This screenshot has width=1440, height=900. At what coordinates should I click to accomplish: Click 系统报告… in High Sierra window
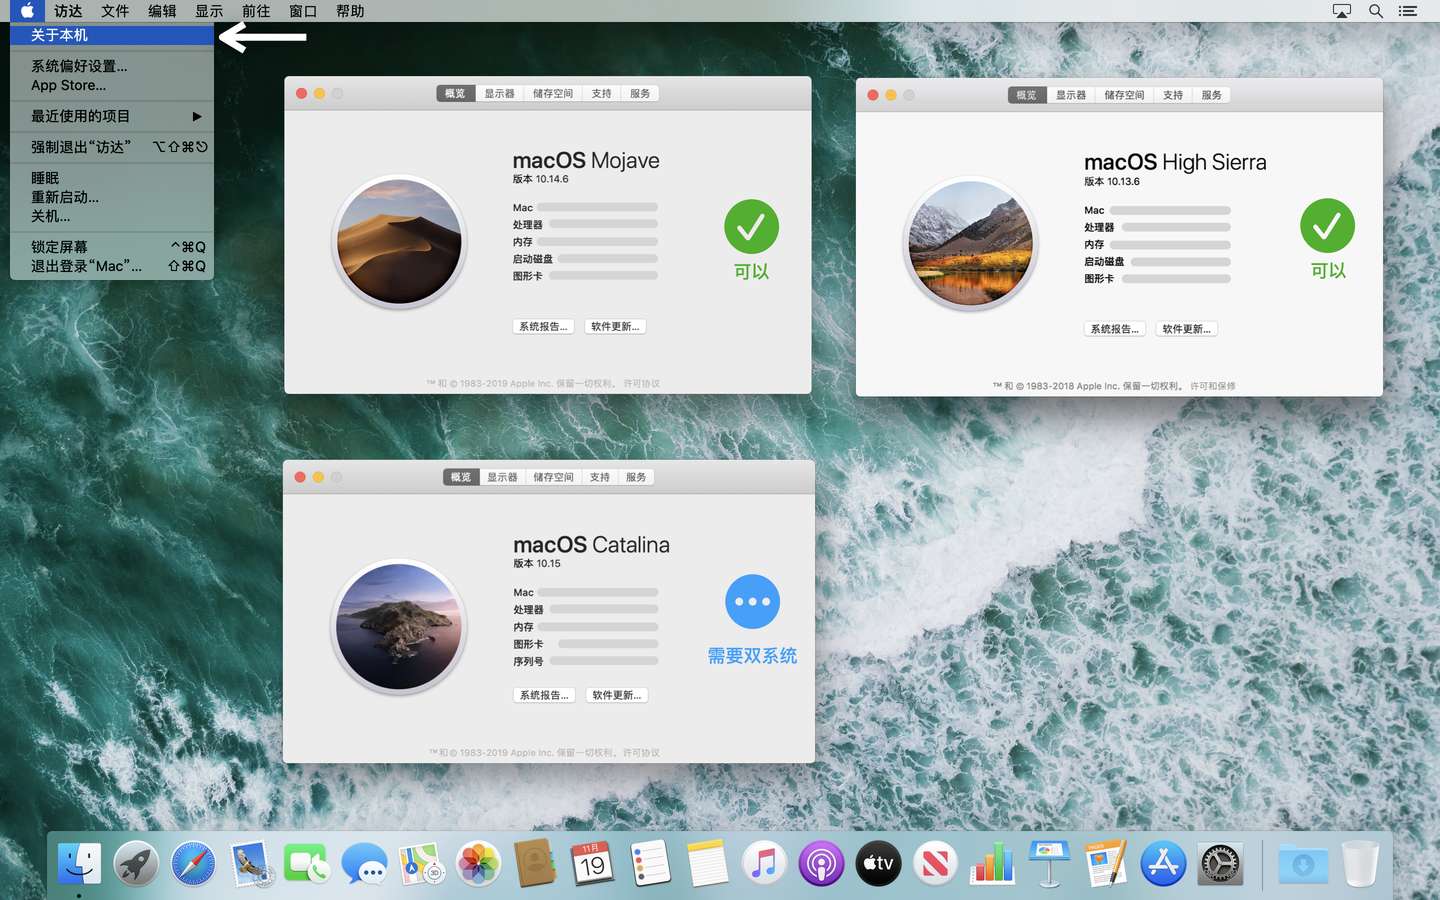point(1115,329)
